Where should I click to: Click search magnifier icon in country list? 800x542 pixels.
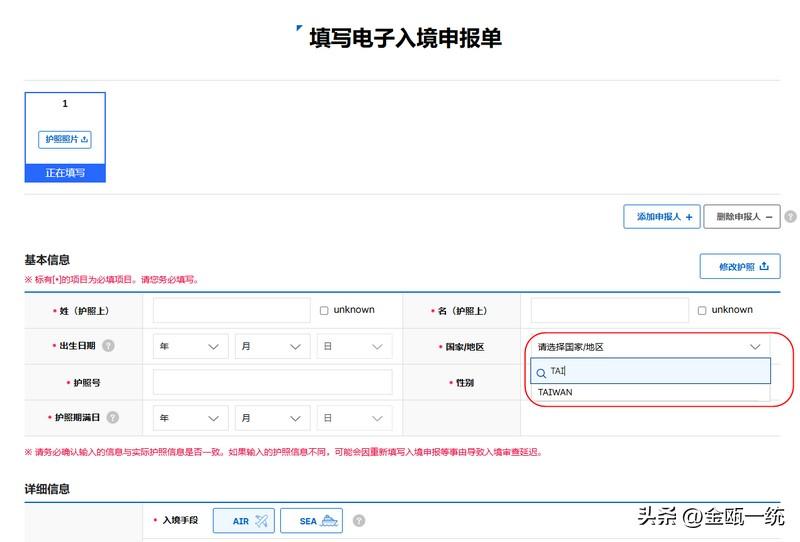(541, 374)
